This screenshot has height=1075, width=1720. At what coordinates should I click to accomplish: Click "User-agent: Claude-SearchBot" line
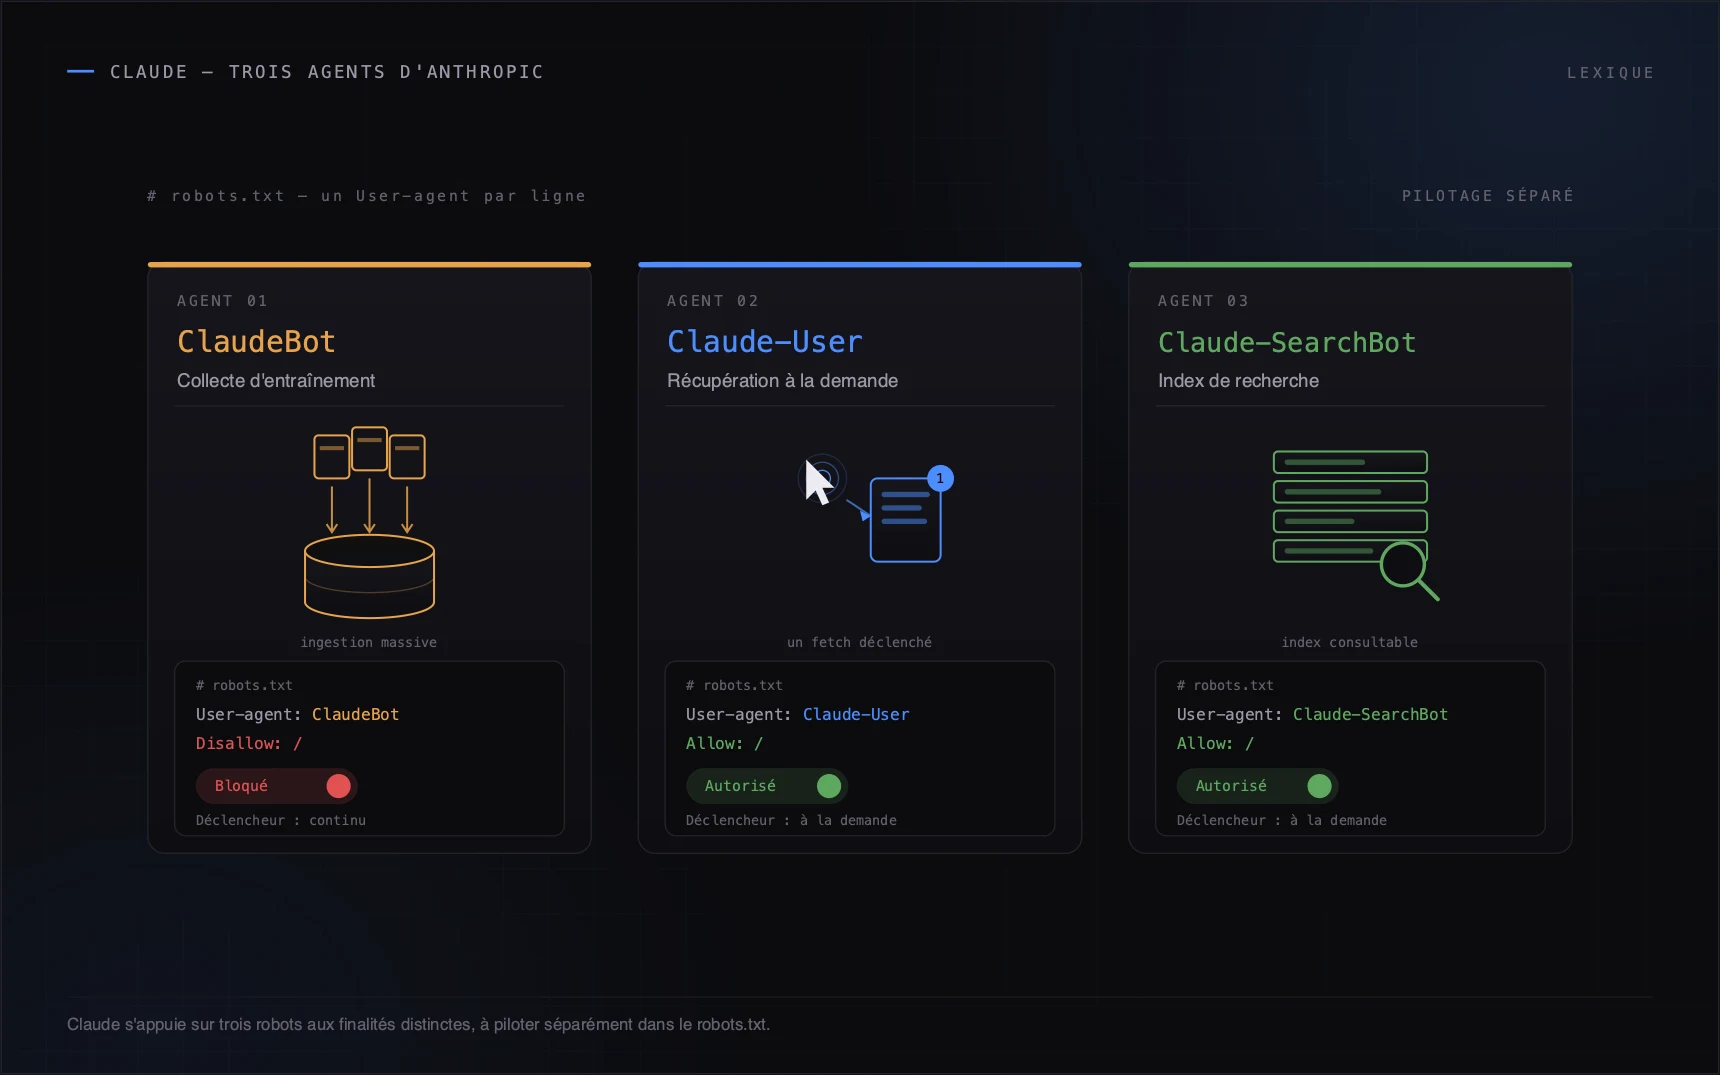tap(1312, 715)
